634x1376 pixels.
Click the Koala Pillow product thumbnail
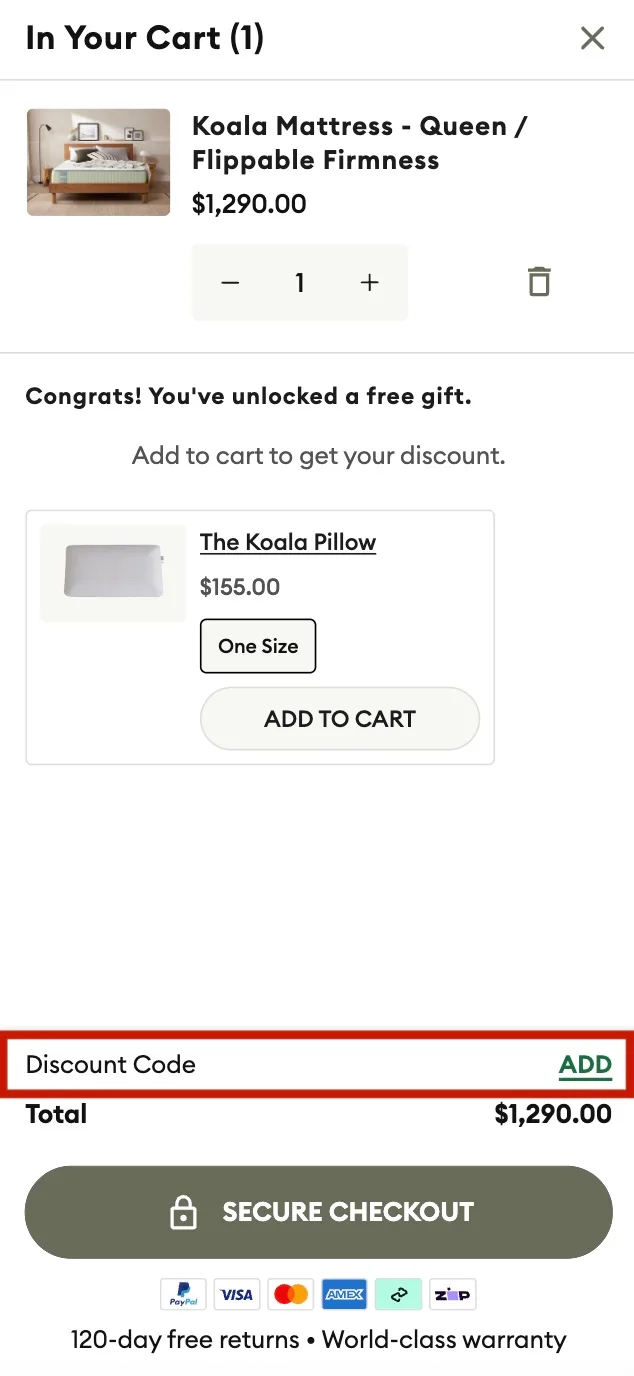click(112, 572)
